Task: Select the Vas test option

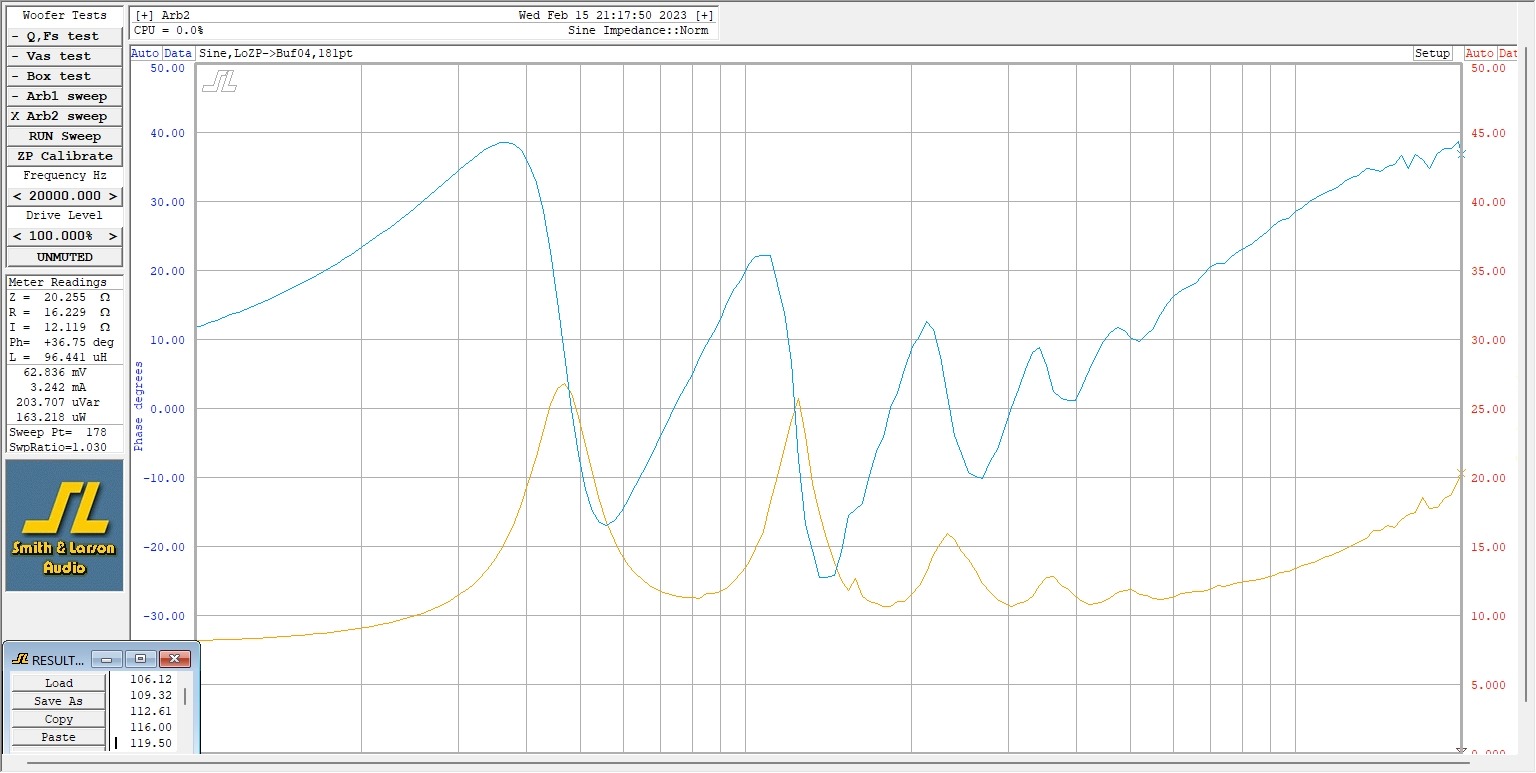Action: [x=65, y=56]
